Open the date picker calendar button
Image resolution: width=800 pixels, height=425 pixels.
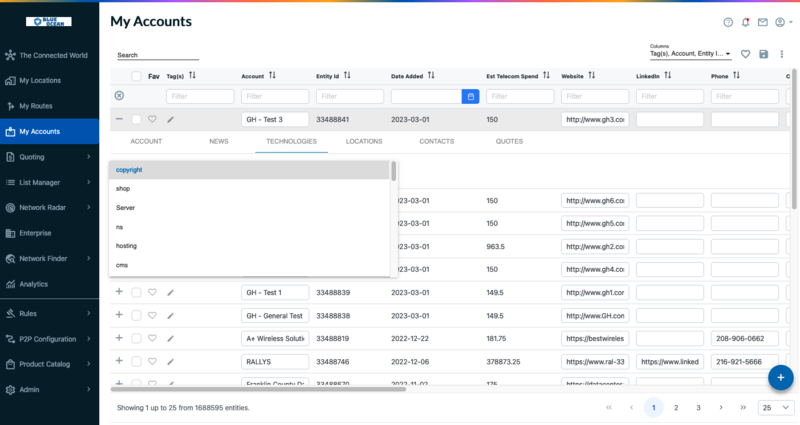(470, 96)
